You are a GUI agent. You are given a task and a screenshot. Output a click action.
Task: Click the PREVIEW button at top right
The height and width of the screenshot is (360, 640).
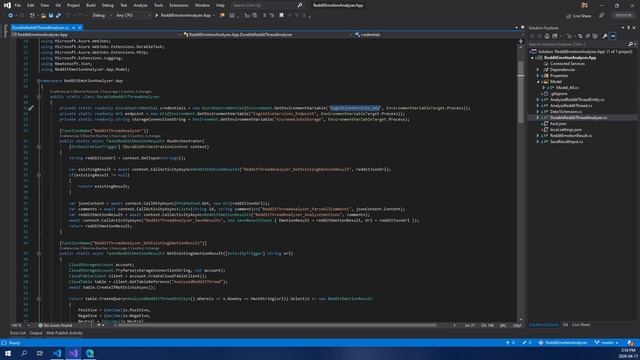623,16
